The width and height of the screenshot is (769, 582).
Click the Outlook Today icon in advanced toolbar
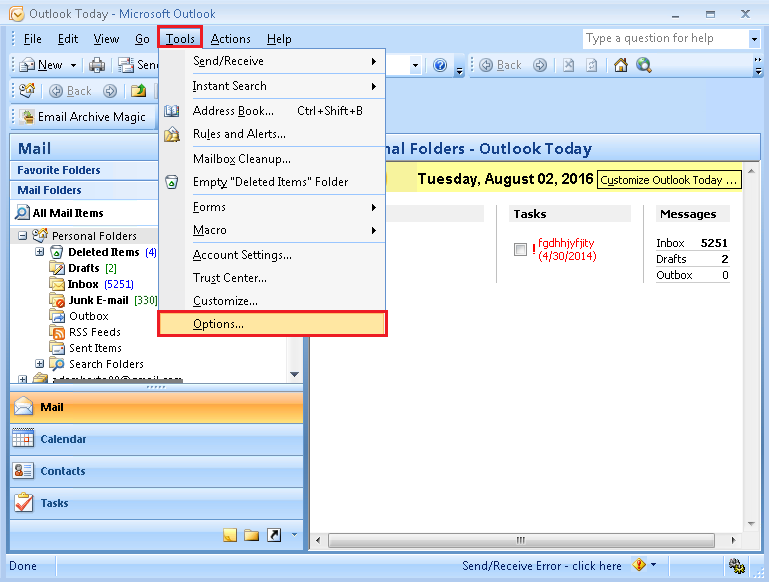tap(26, 90)
